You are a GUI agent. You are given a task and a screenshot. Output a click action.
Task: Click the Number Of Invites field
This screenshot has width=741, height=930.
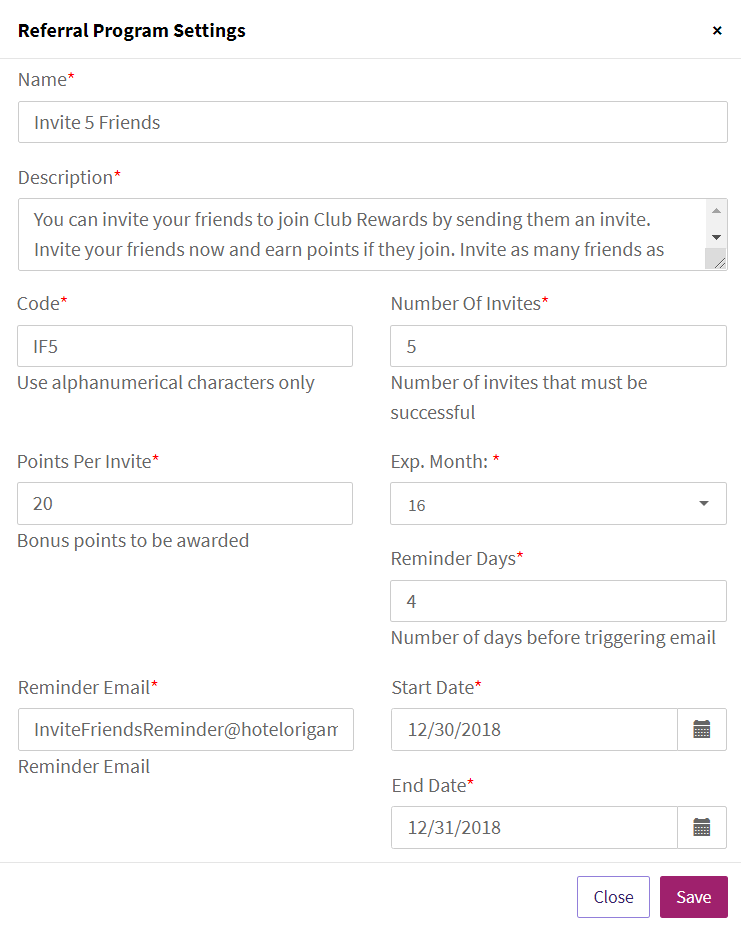(x=558, y=346)
